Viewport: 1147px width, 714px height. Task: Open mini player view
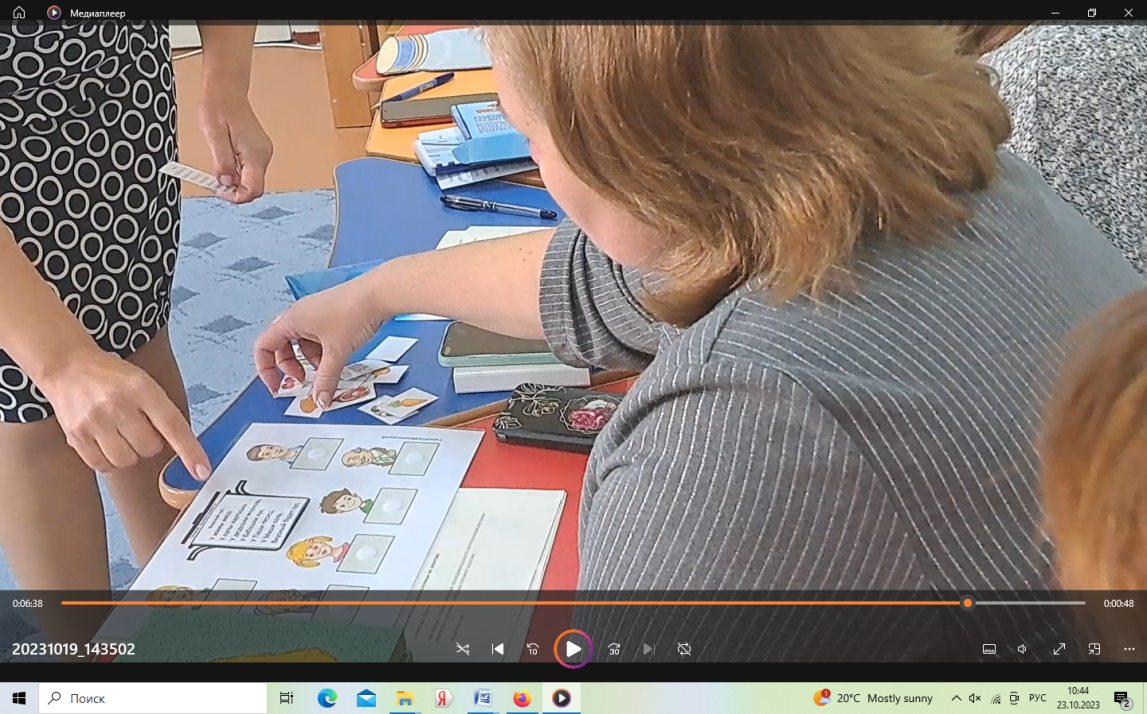[1094, 649]
